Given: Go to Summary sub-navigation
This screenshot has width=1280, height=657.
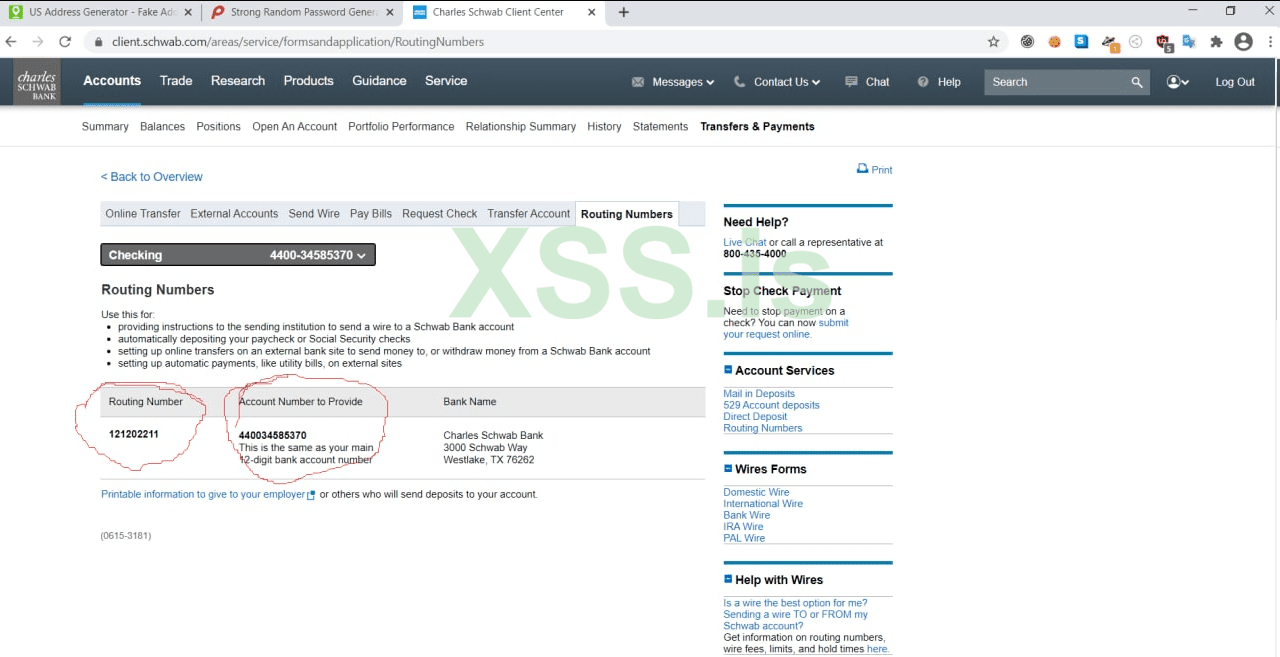Looking at the screenshot, I should pyautogui.click(x=105, y=127).
